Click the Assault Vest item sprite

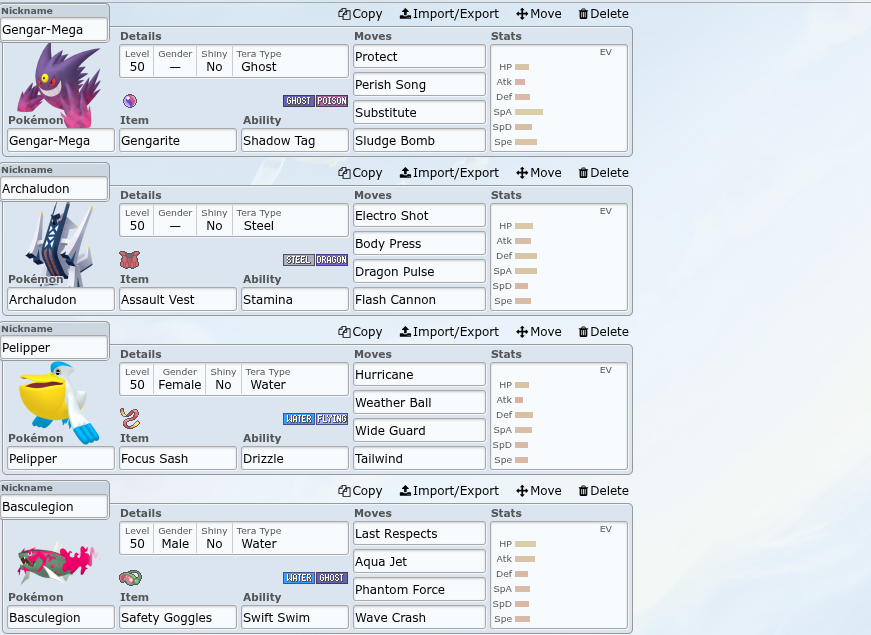(x=129, y=259)
